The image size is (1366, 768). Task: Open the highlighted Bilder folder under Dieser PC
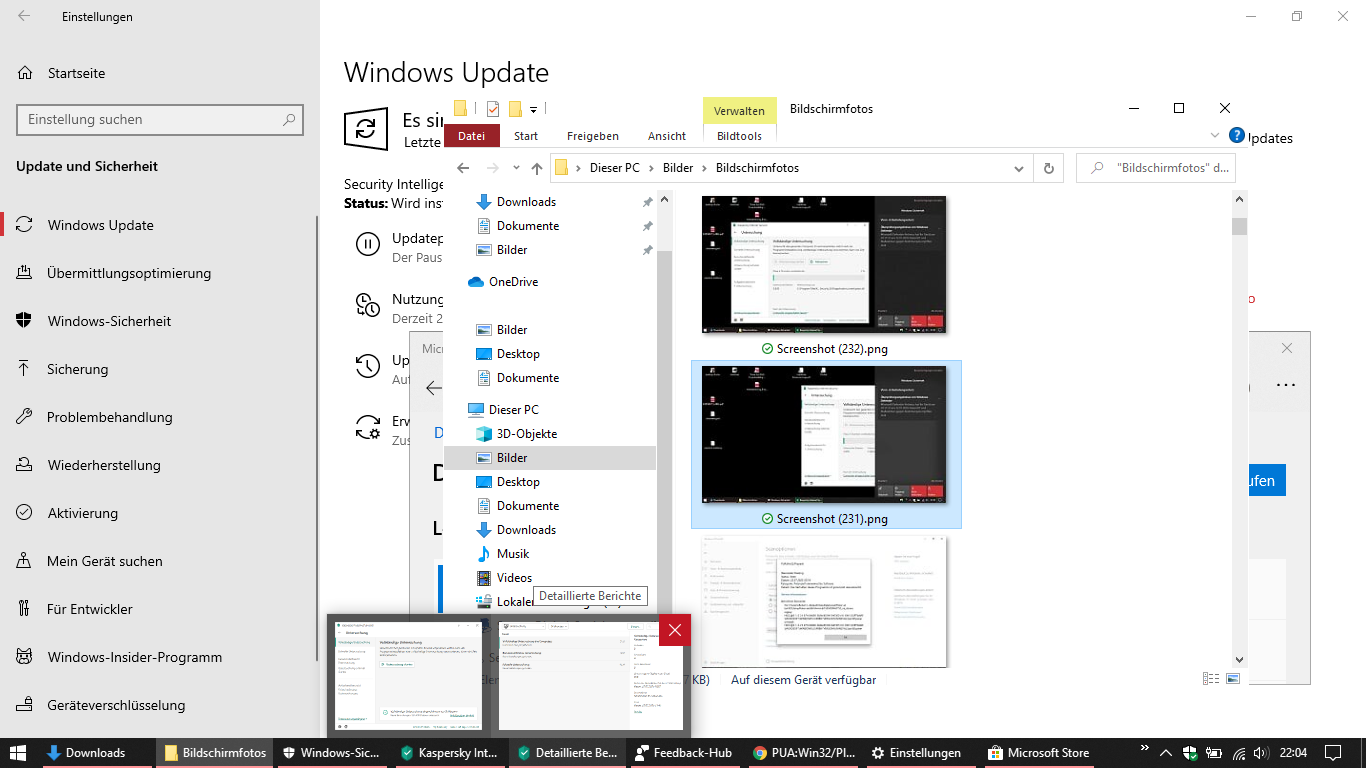pyautogui.click(x=549, y=458)
